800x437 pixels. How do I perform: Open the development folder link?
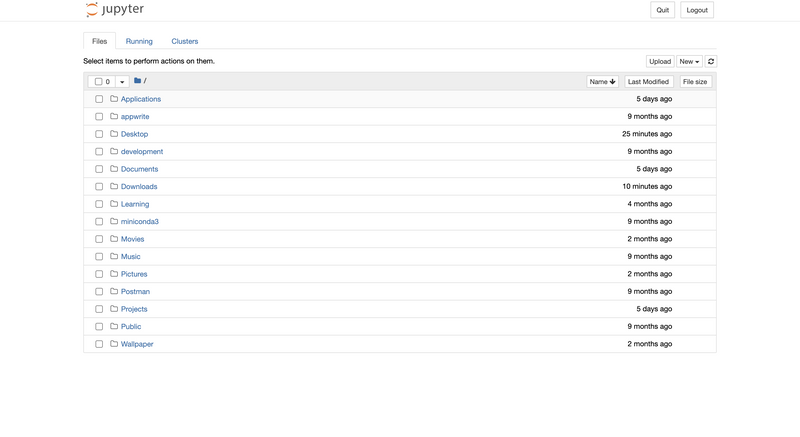(142, 152)
